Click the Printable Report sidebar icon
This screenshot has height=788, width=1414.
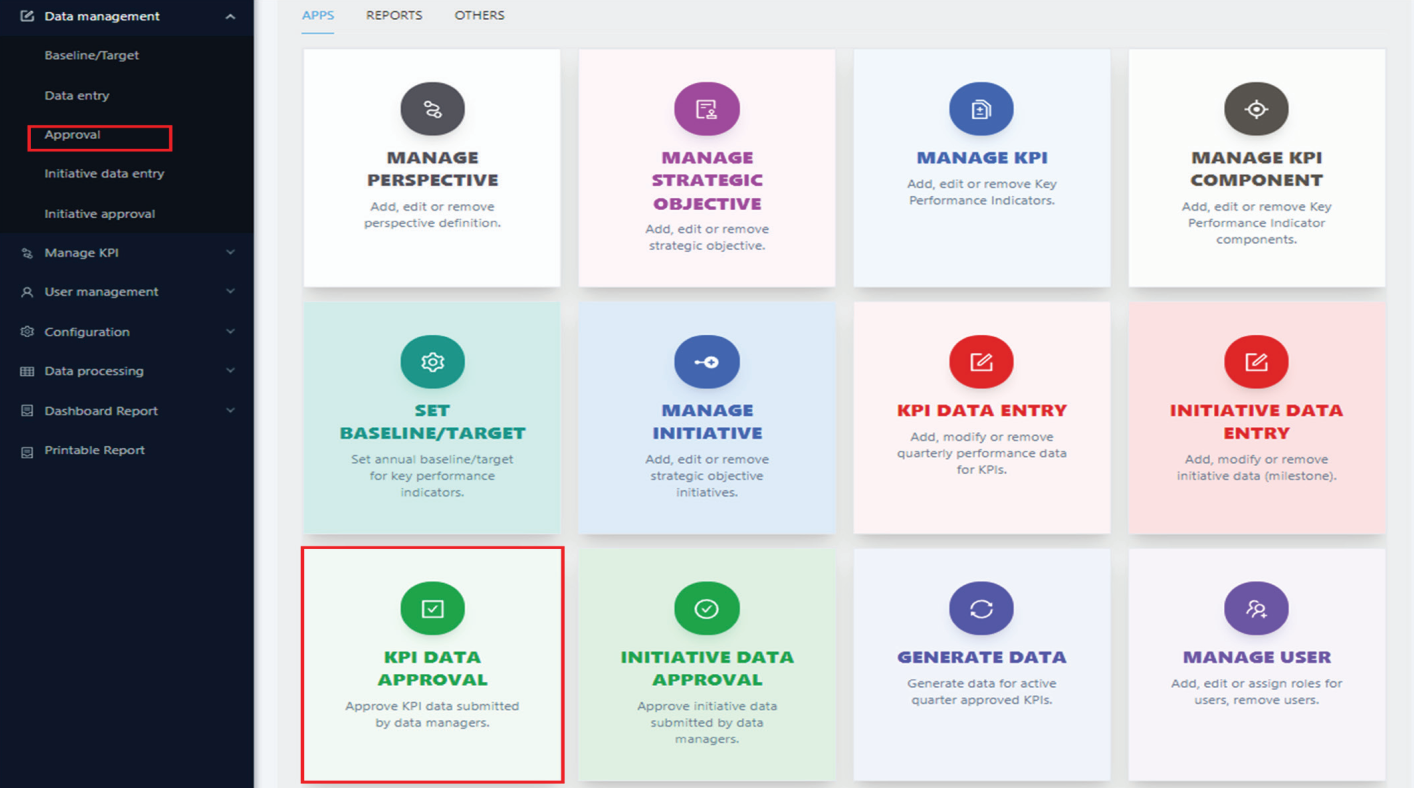[x=27, y=451]
